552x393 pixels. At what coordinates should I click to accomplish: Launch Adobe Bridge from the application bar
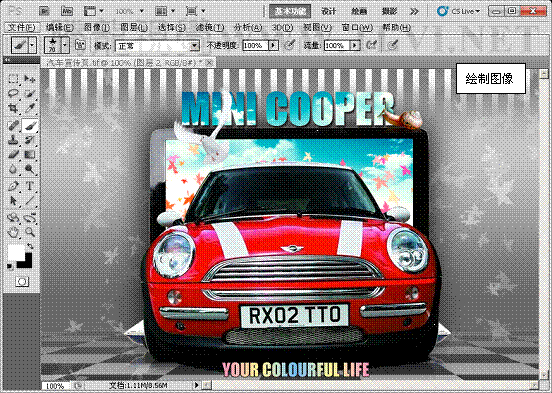tap(44, 11)
